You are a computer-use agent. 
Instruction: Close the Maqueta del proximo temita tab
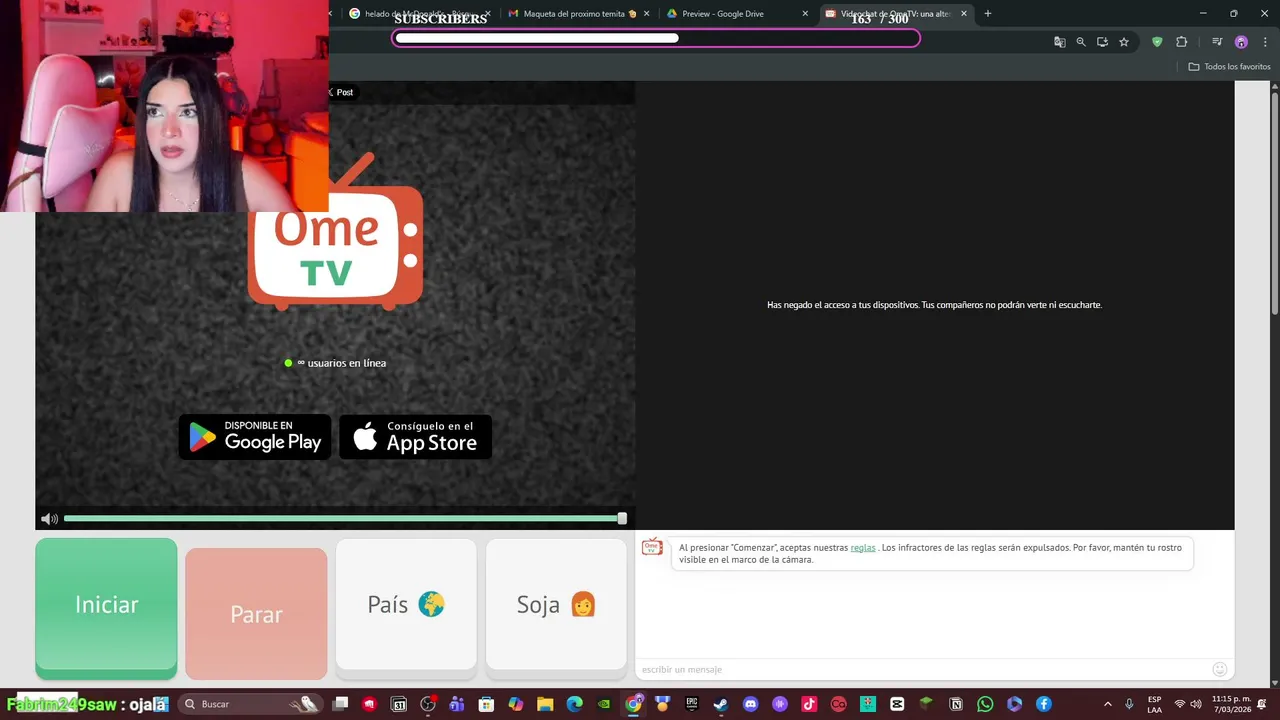coord(647,14)
